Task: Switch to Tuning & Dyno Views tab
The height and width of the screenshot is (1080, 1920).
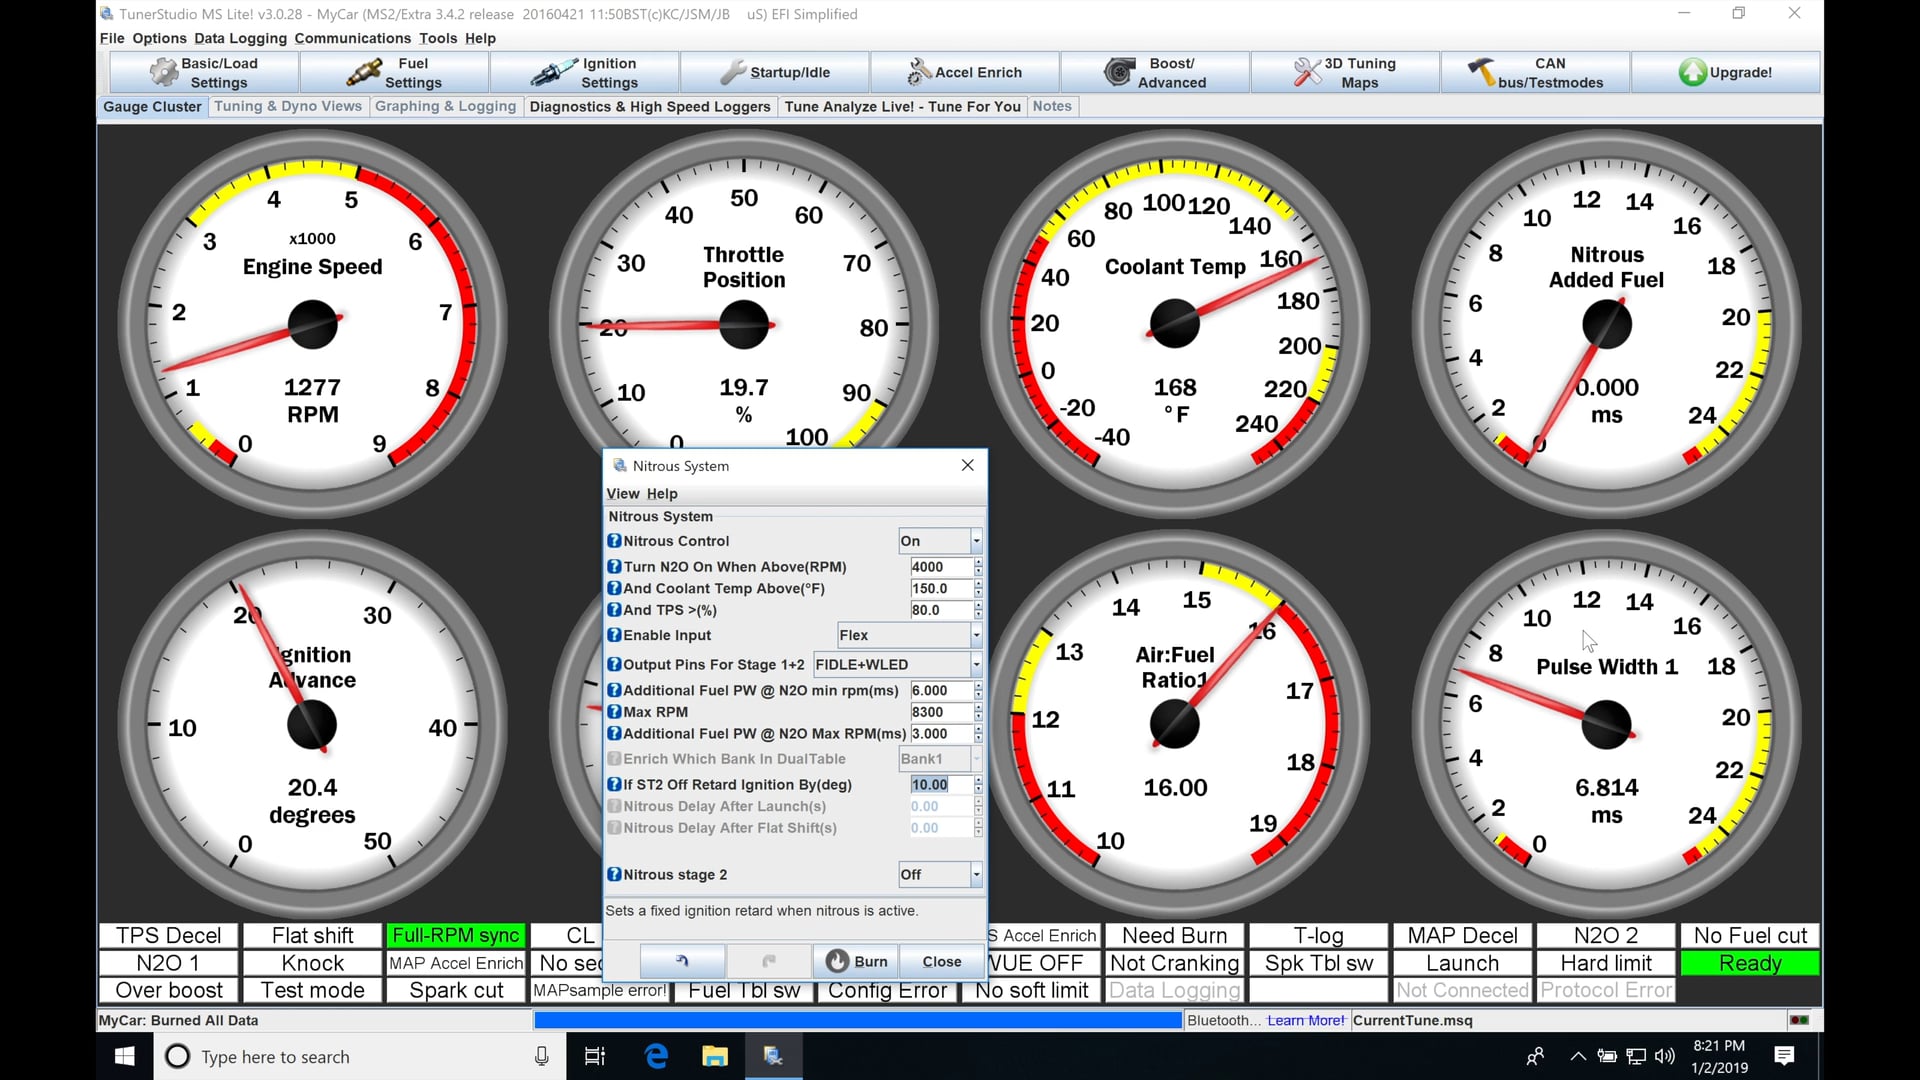Action: tap(288, 106)
